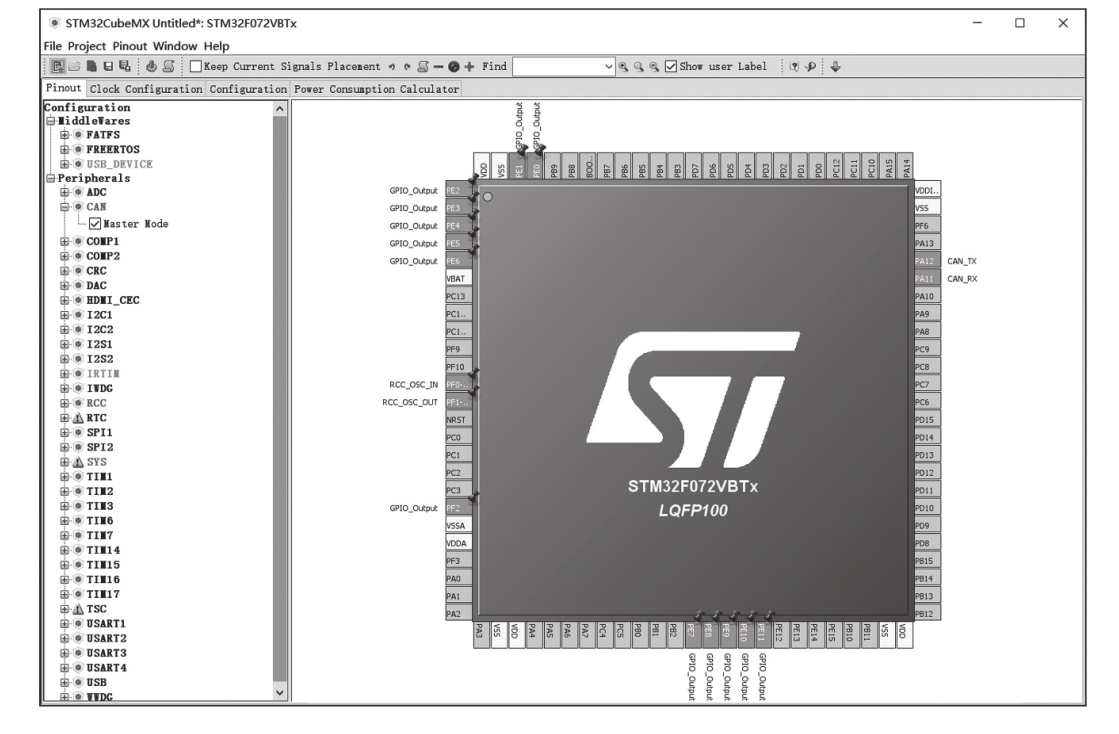Click the Find text input field
The width and height of the screenshot is (1119, 734).
[x=557, y=66]
